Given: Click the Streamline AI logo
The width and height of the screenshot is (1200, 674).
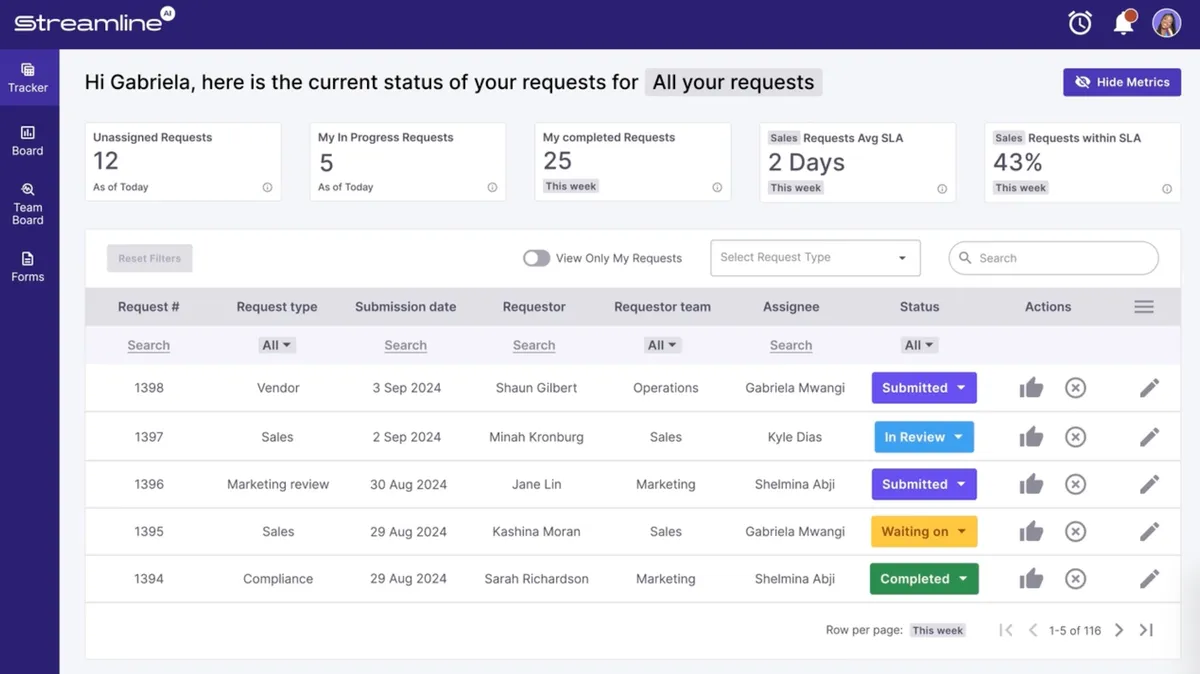Looking at the screenshot, I should (x=94, y=22).
